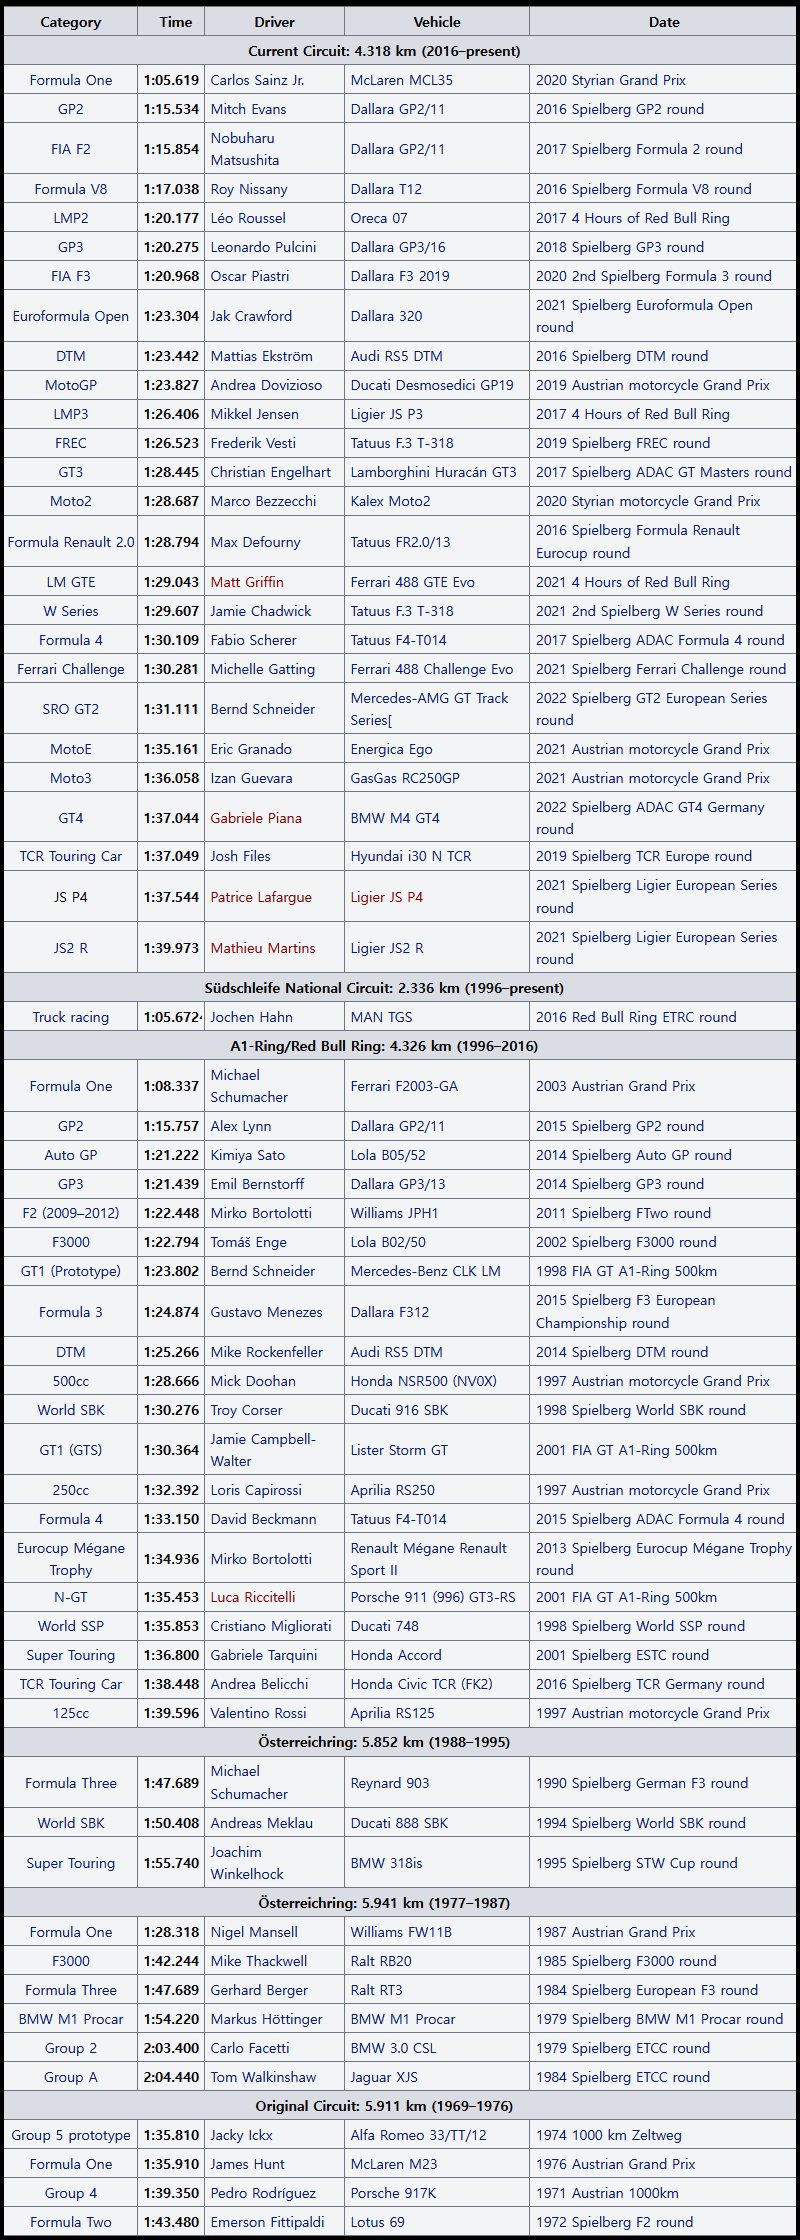Image resolution: width=800 pixels, height=2240 pixels.
Task: Open the Mattias Ekström link
Action: 261,356
